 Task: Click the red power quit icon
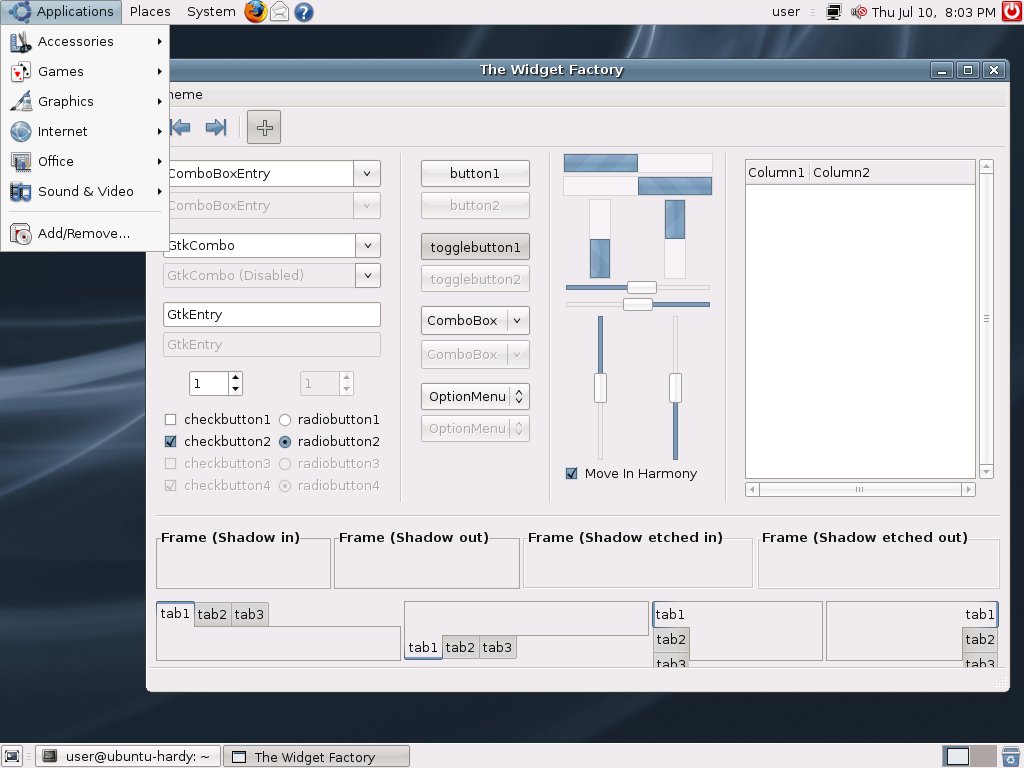(1012, 12)
